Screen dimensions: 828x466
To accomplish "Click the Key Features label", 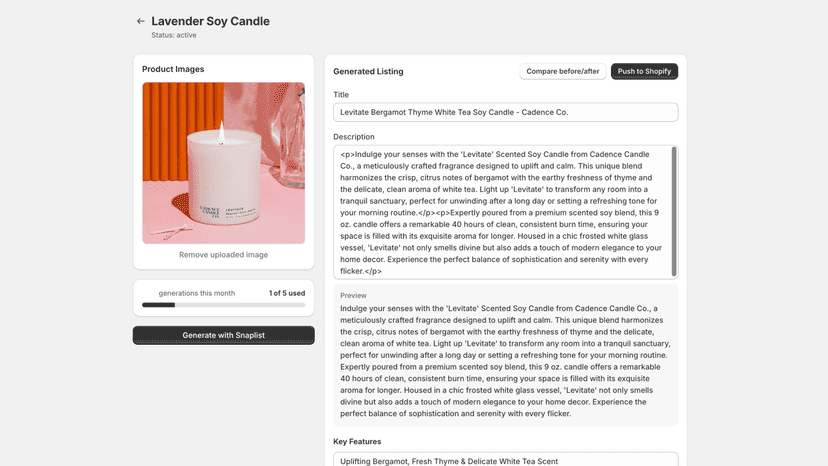I will pos(357,442).
